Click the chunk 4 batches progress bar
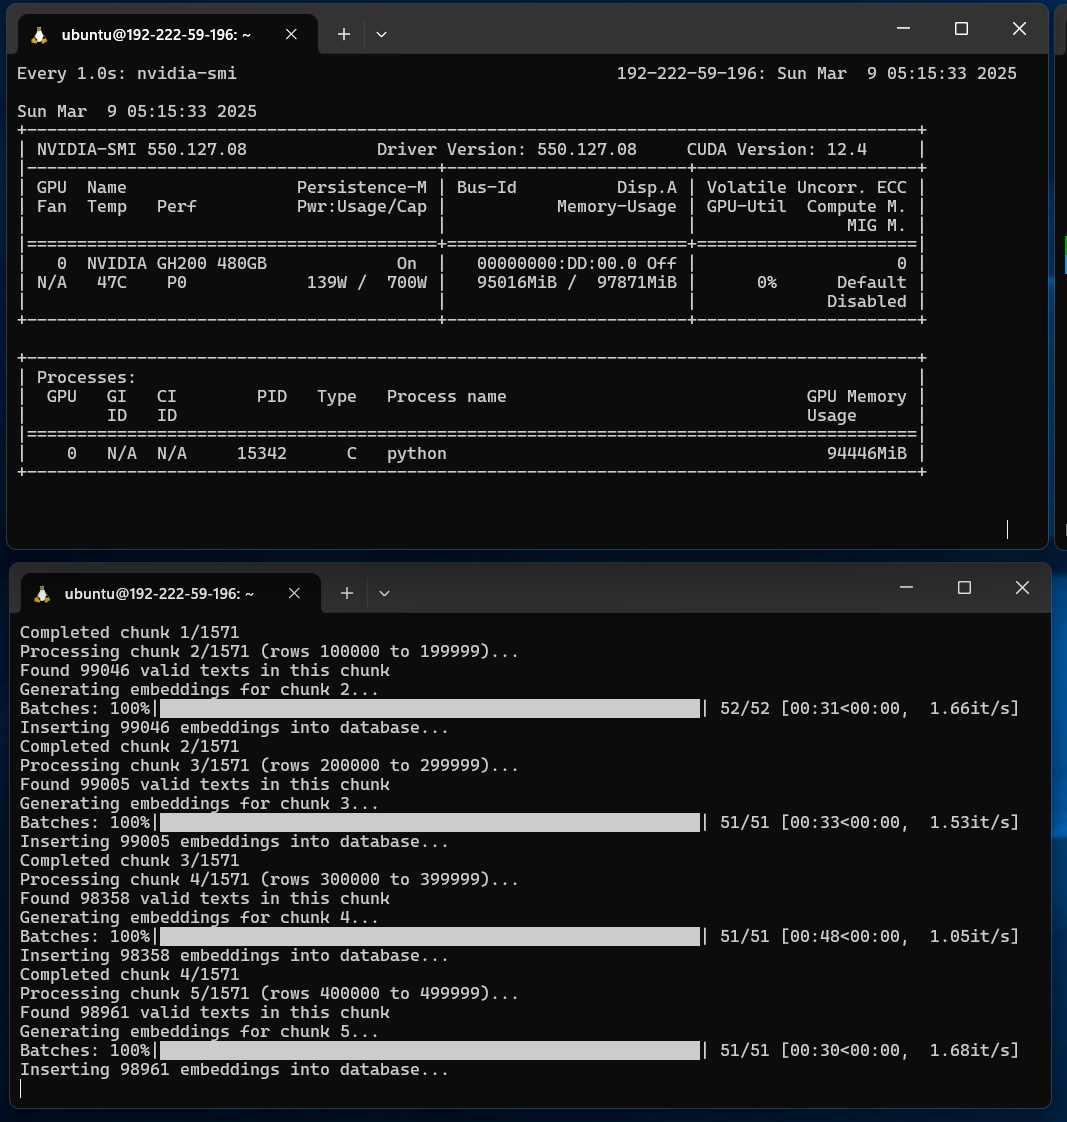 point(430,937)
